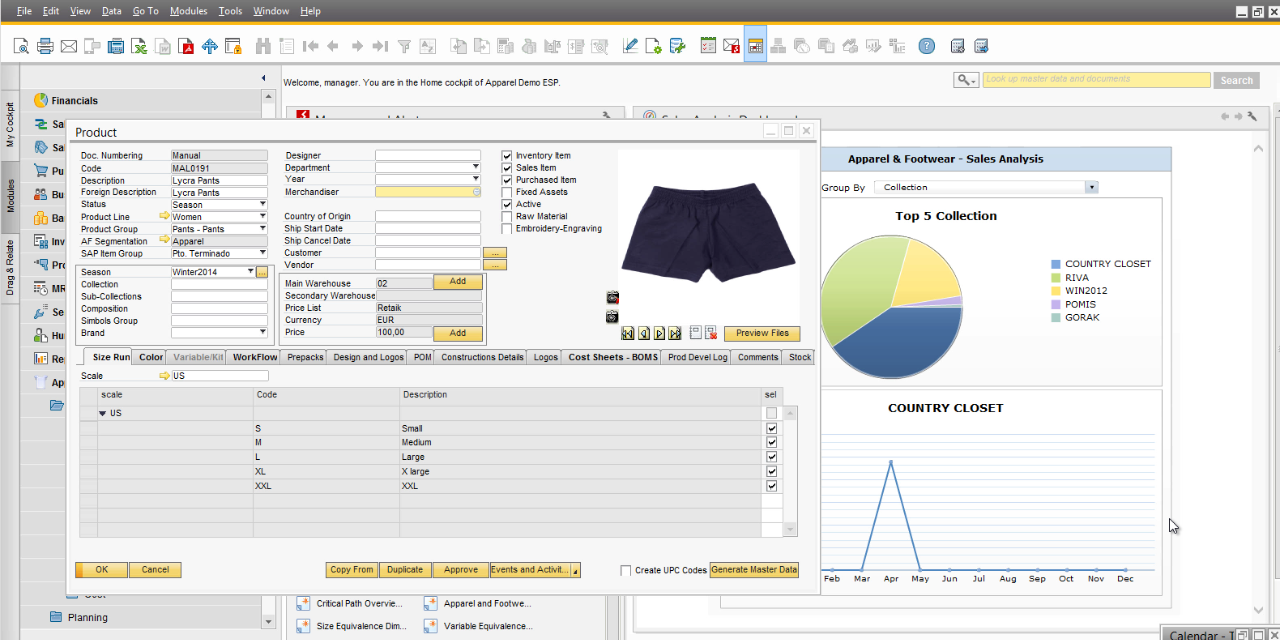The width and height of the screenshot is (1280, 640).
Task: Open the Help question mark icon
Action: click(927, 46)
